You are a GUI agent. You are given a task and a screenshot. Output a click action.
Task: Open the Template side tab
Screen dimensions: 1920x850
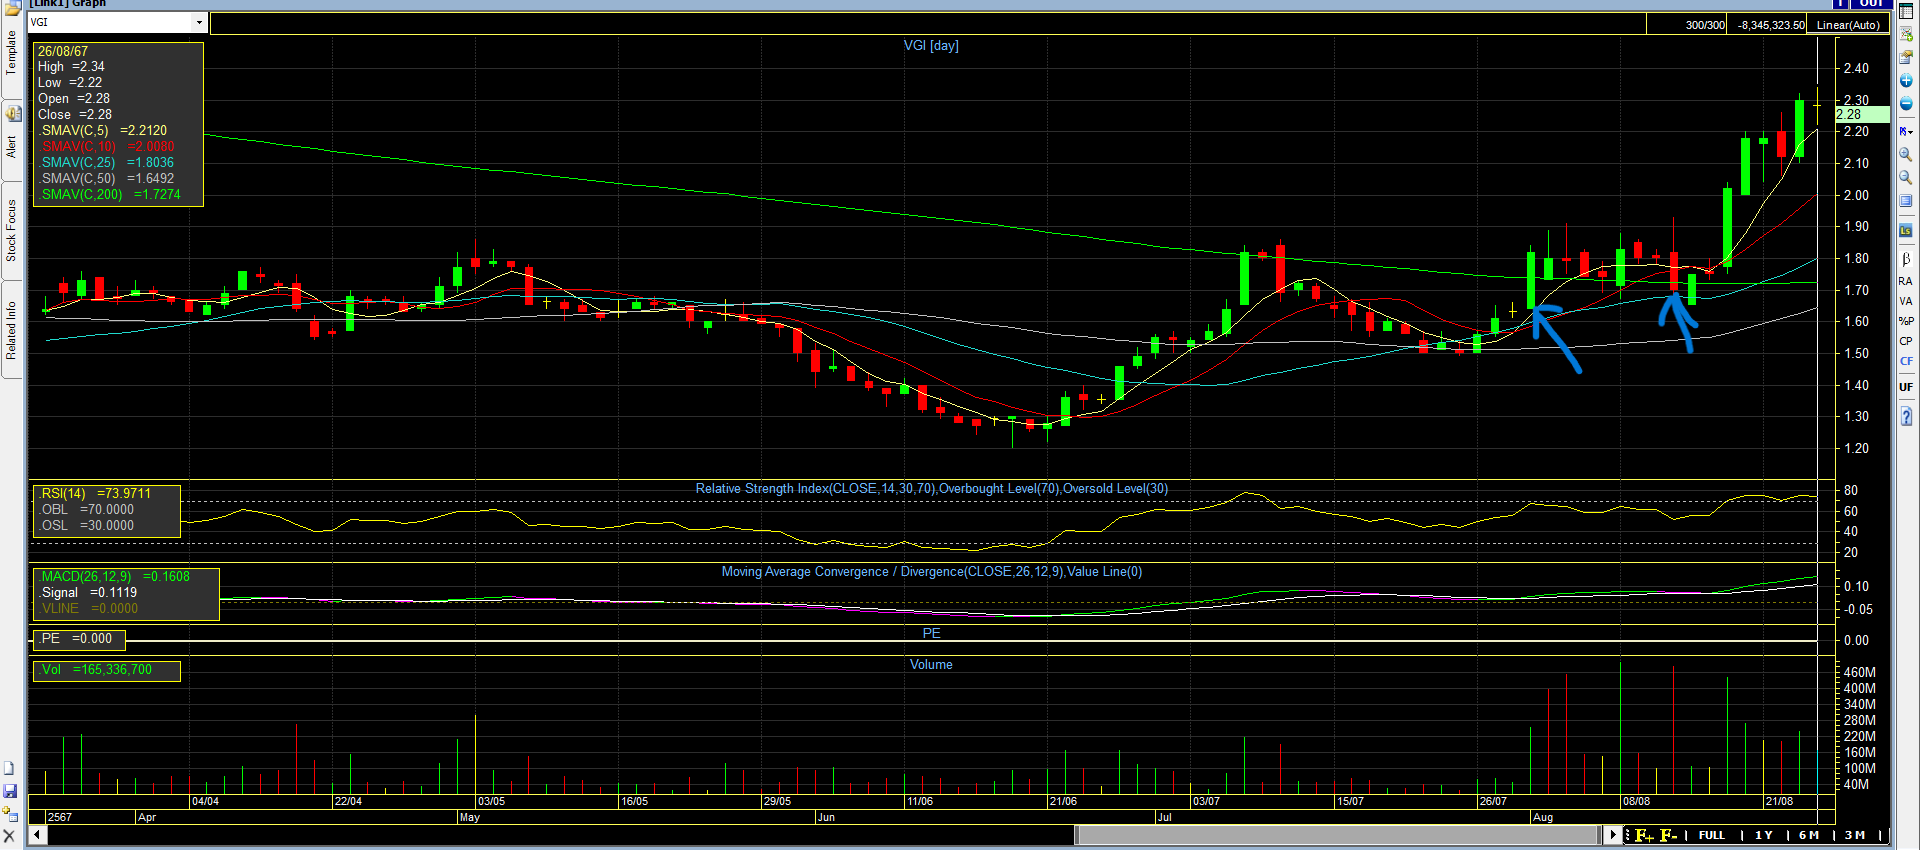click(x=11, y=53)
